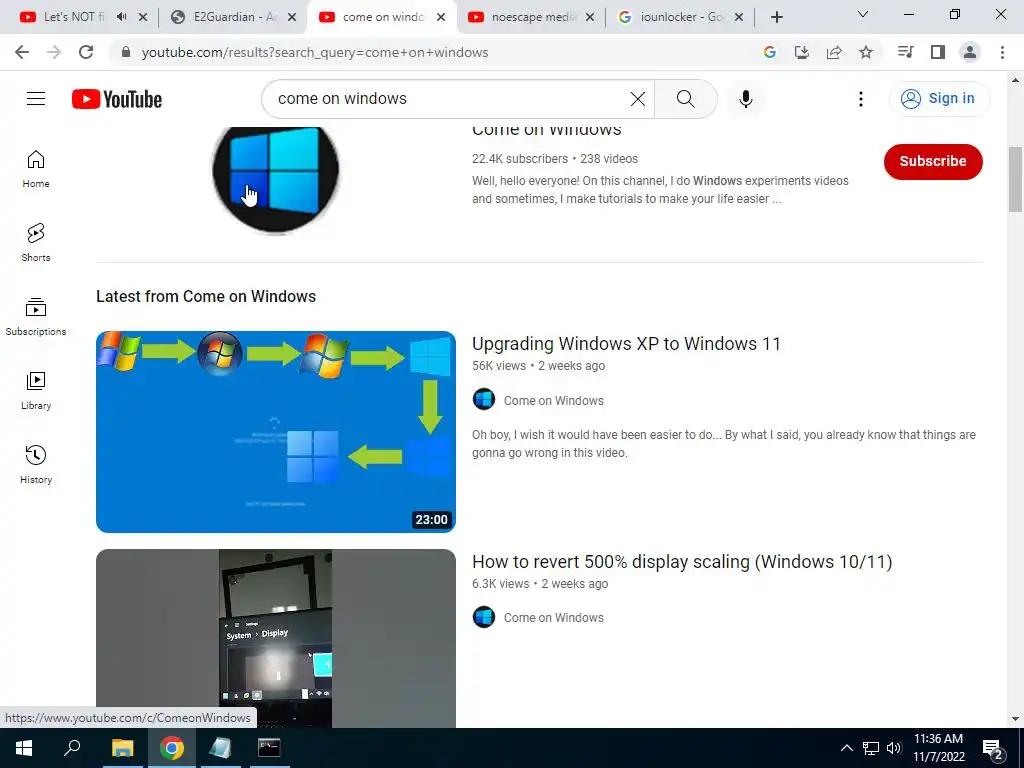Open Shorts in the sidebar
Viewport: 1024px width, 768px height.
(36, 243)
